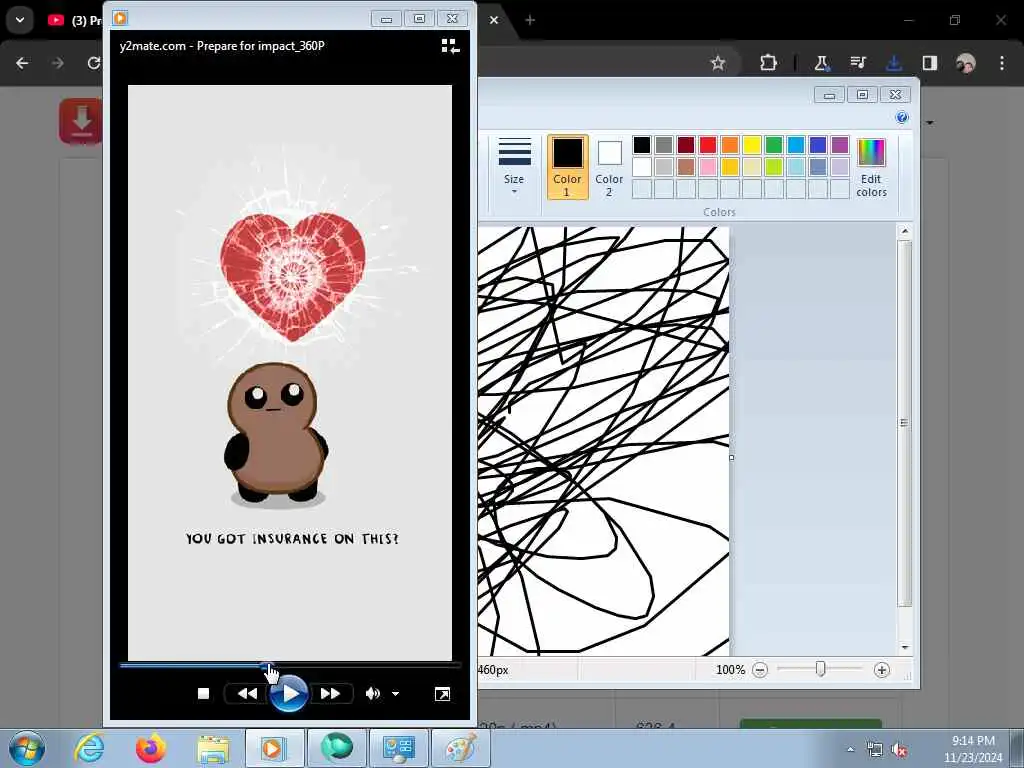Open the Chrome three-dot menu
Screen dimensions: 1024x768
click(1002, 63)
